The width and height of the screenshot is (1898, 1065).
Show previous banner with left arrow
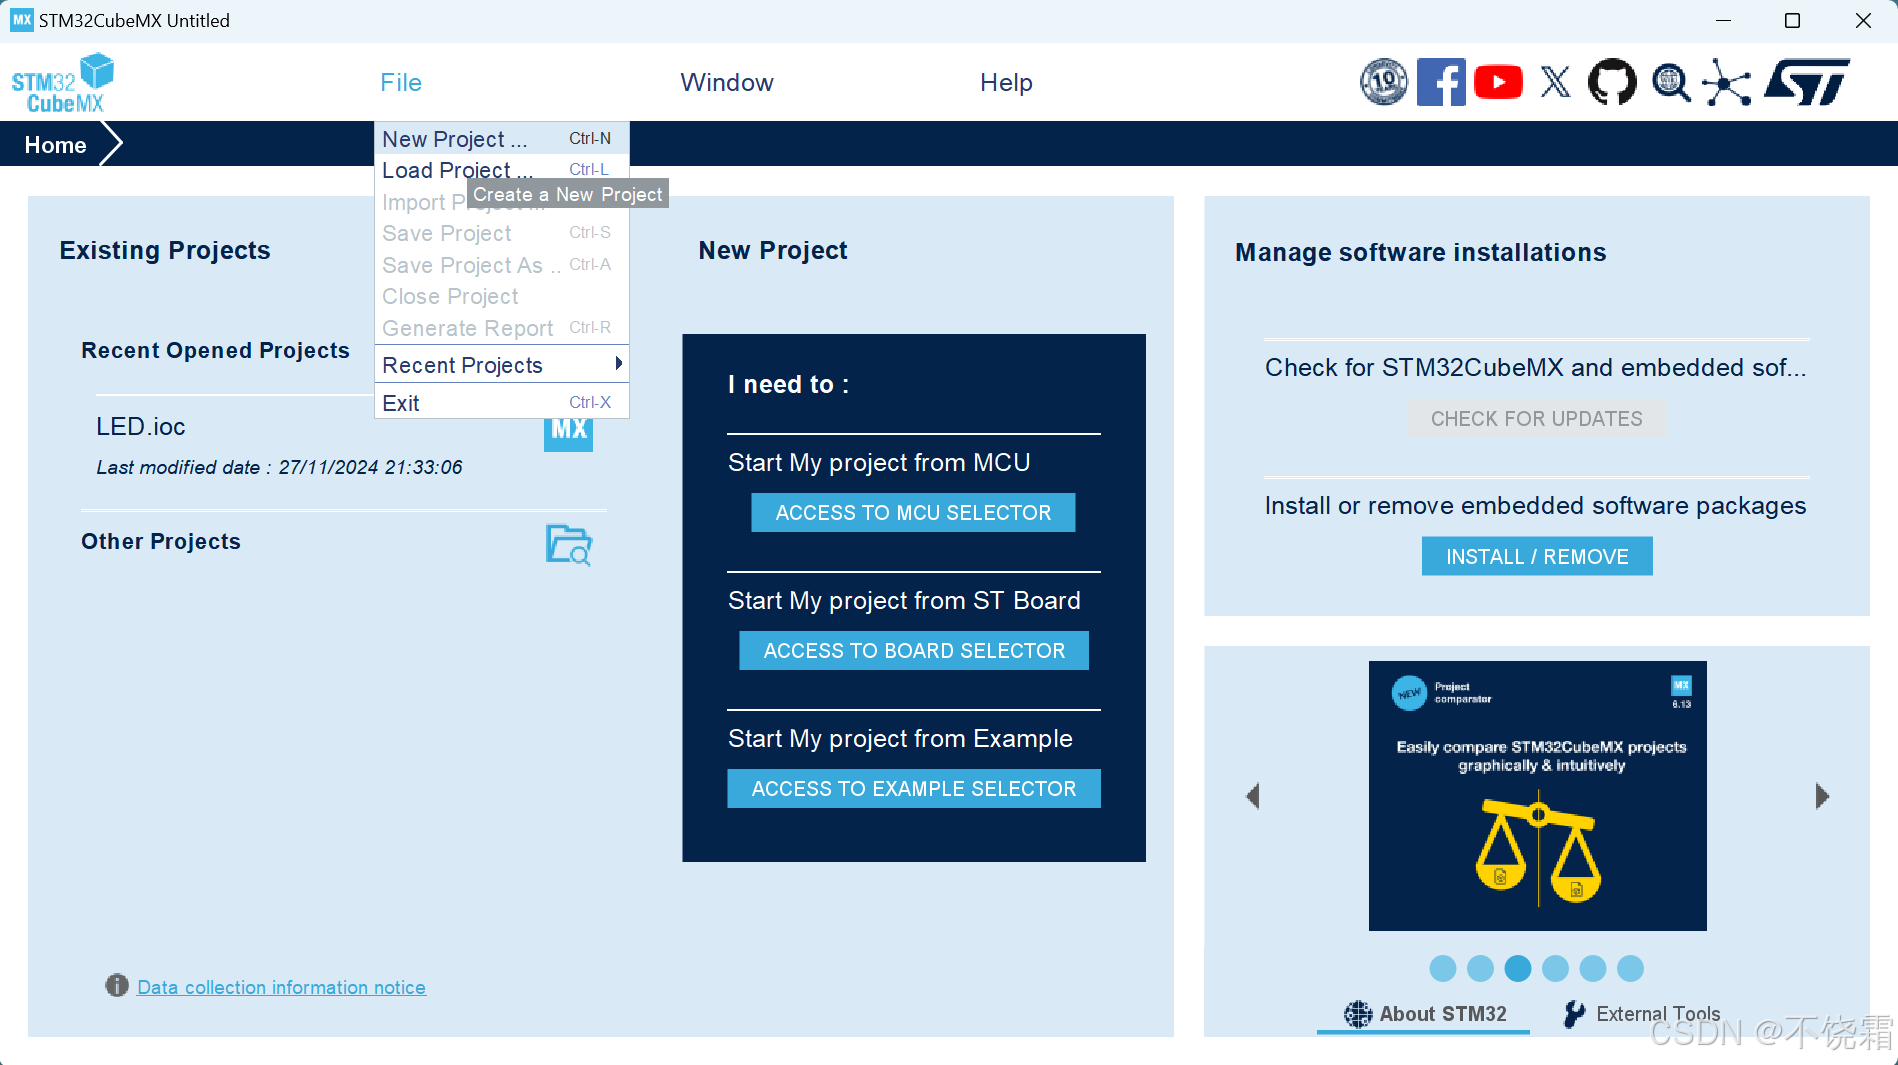[1252, 796]
